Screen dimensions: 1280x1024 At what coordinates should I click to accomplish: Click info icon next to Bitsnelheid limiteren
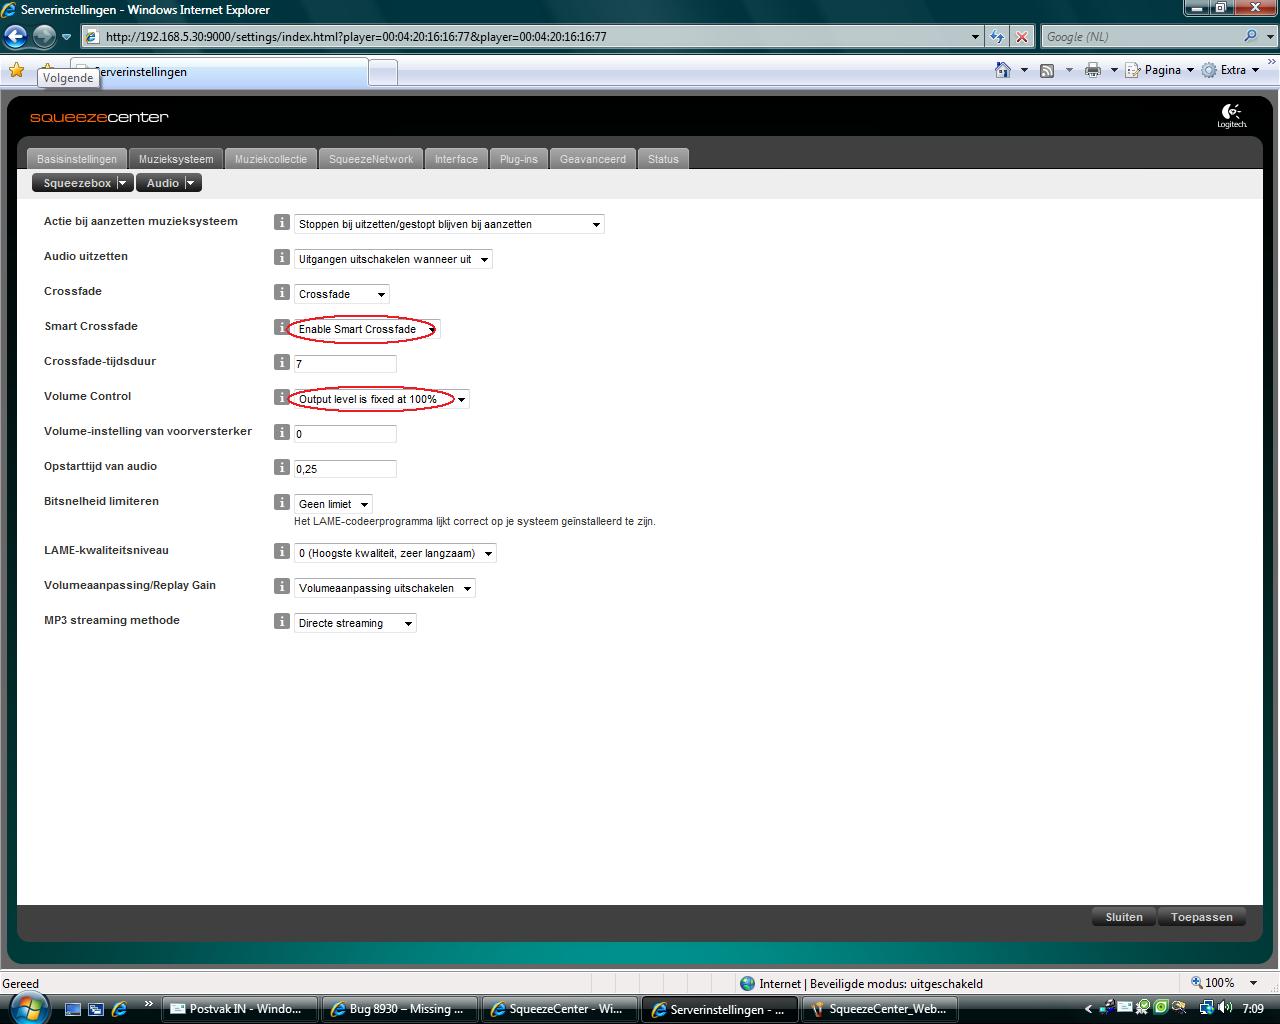[x=282, y=503]
